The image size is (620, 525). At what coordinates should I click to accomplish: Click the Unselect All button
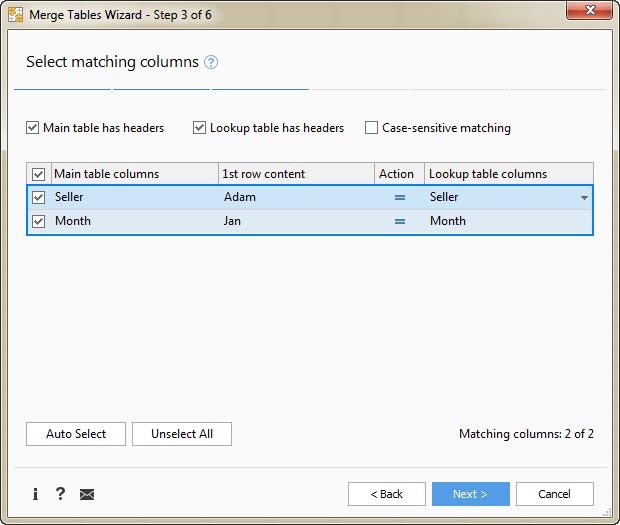pyautogui.click(x=182, y=434)
